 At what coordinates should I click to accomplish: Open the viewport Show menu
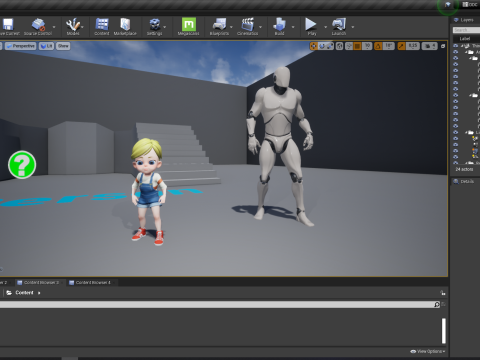pyautogui.click(x=63, y=46)
